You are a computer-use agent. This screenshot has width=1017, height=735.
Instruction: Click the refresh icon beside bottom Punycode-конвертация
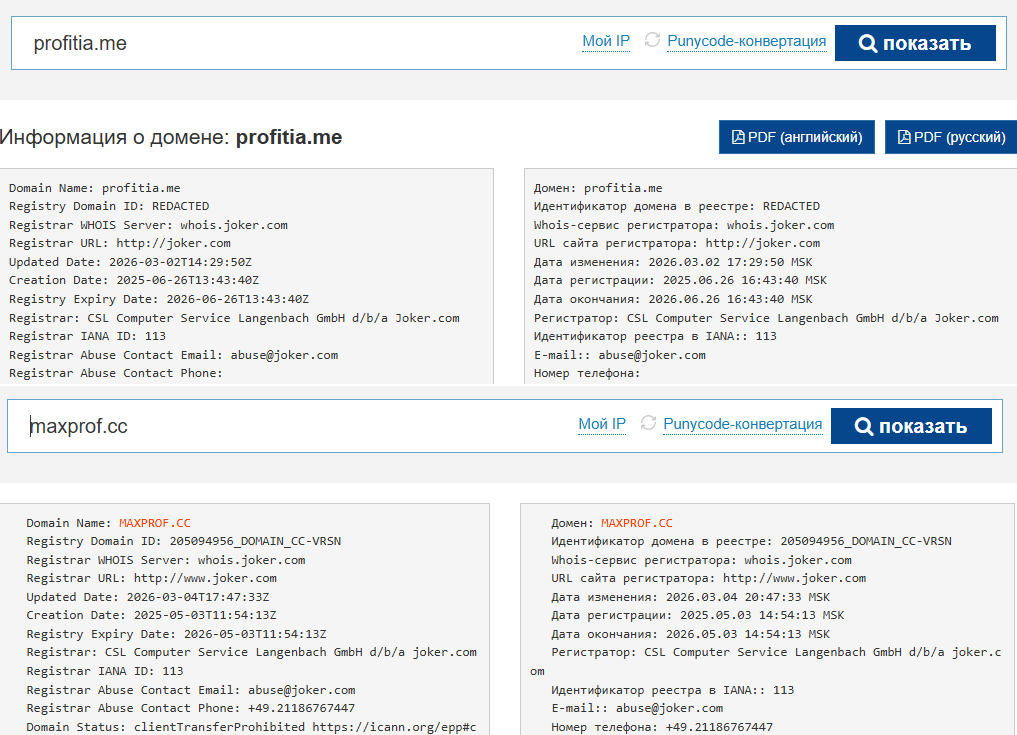point(648,423)
